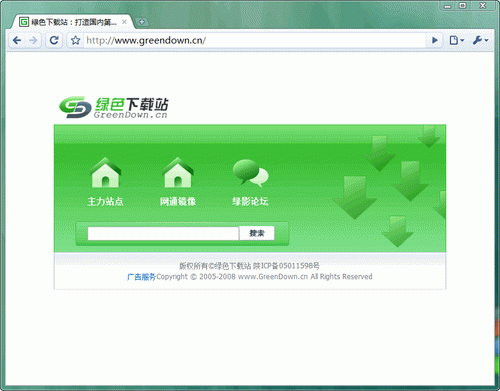The width and height of the screenshot is (500, 391).
Task: Go back using the browser back arrow
Action: [17, 41]
